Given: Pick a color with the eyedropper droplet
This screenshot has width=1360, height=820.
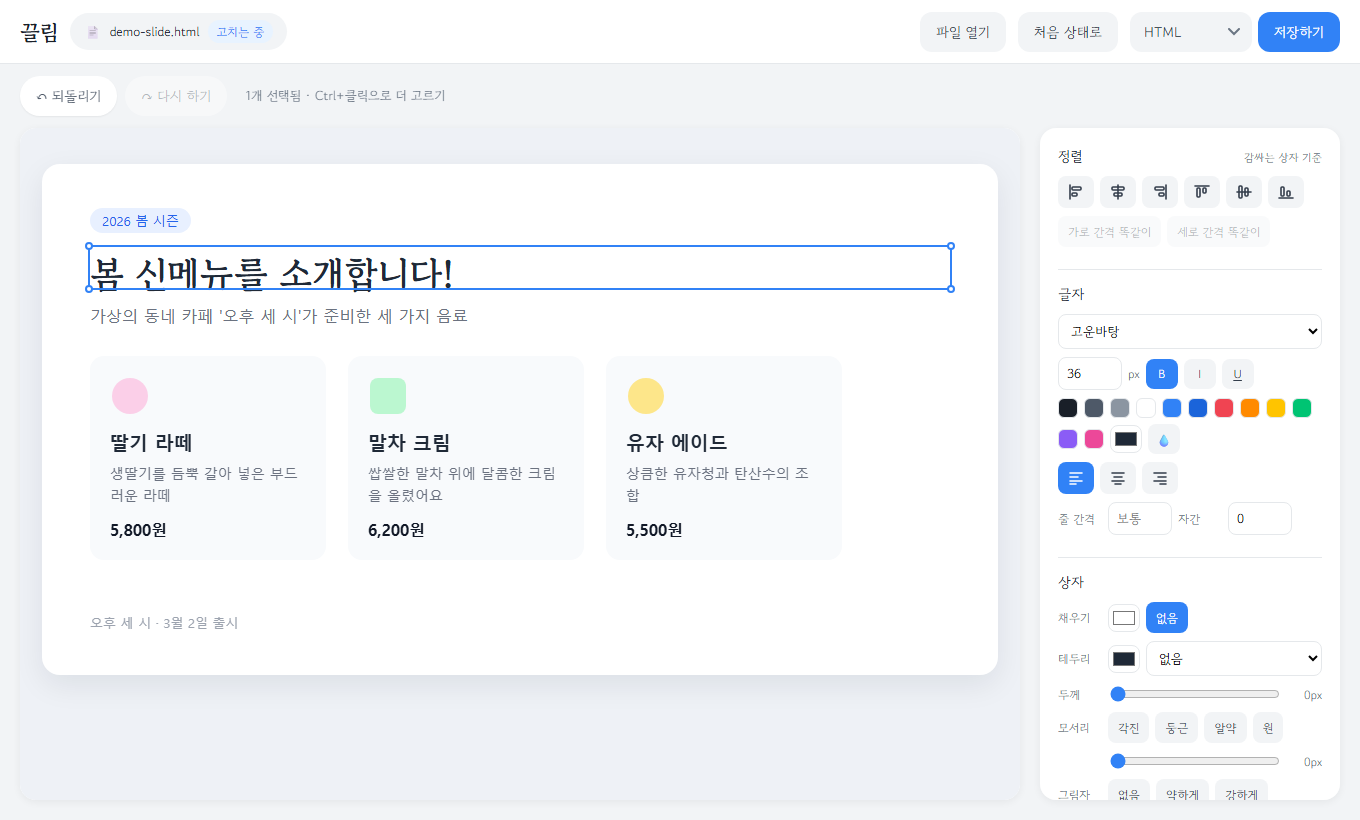Looking at the screenshot, I should pyautogui.click(x=1164, y=439).
